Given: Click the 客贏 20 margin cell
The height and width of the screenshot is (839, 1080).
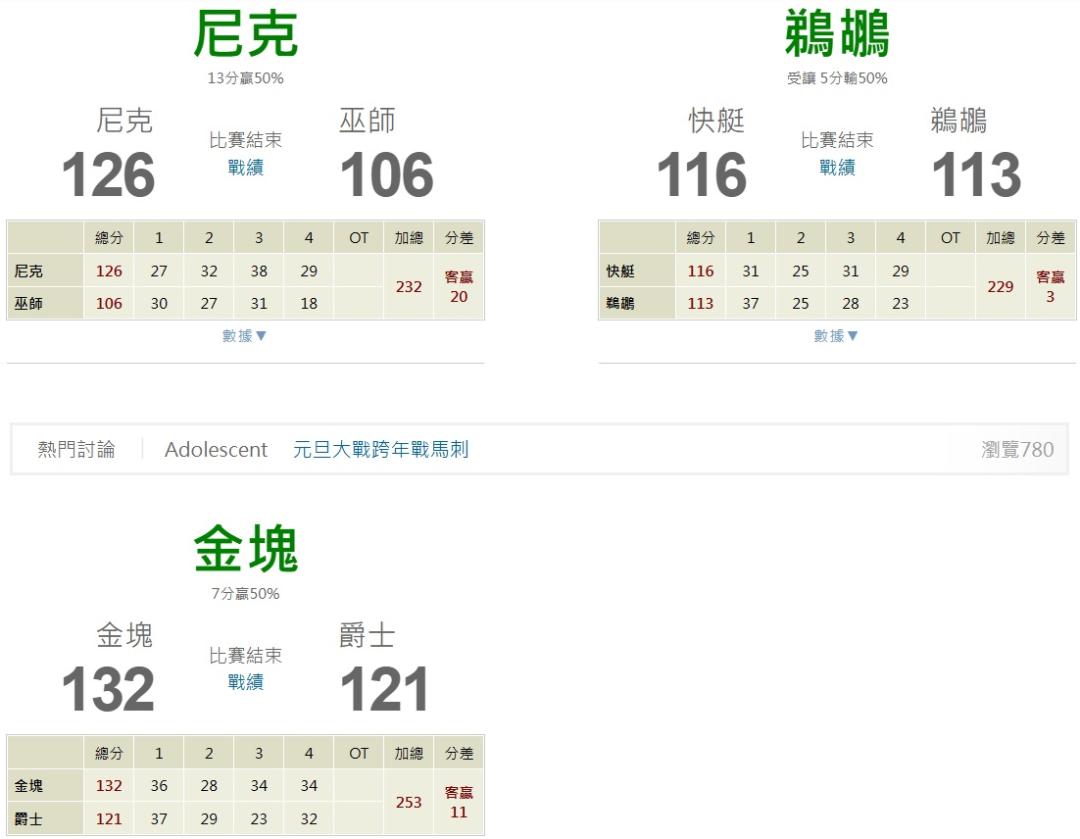Looking at the screenshot, I should pyautogui.click(x=459, y=287).
